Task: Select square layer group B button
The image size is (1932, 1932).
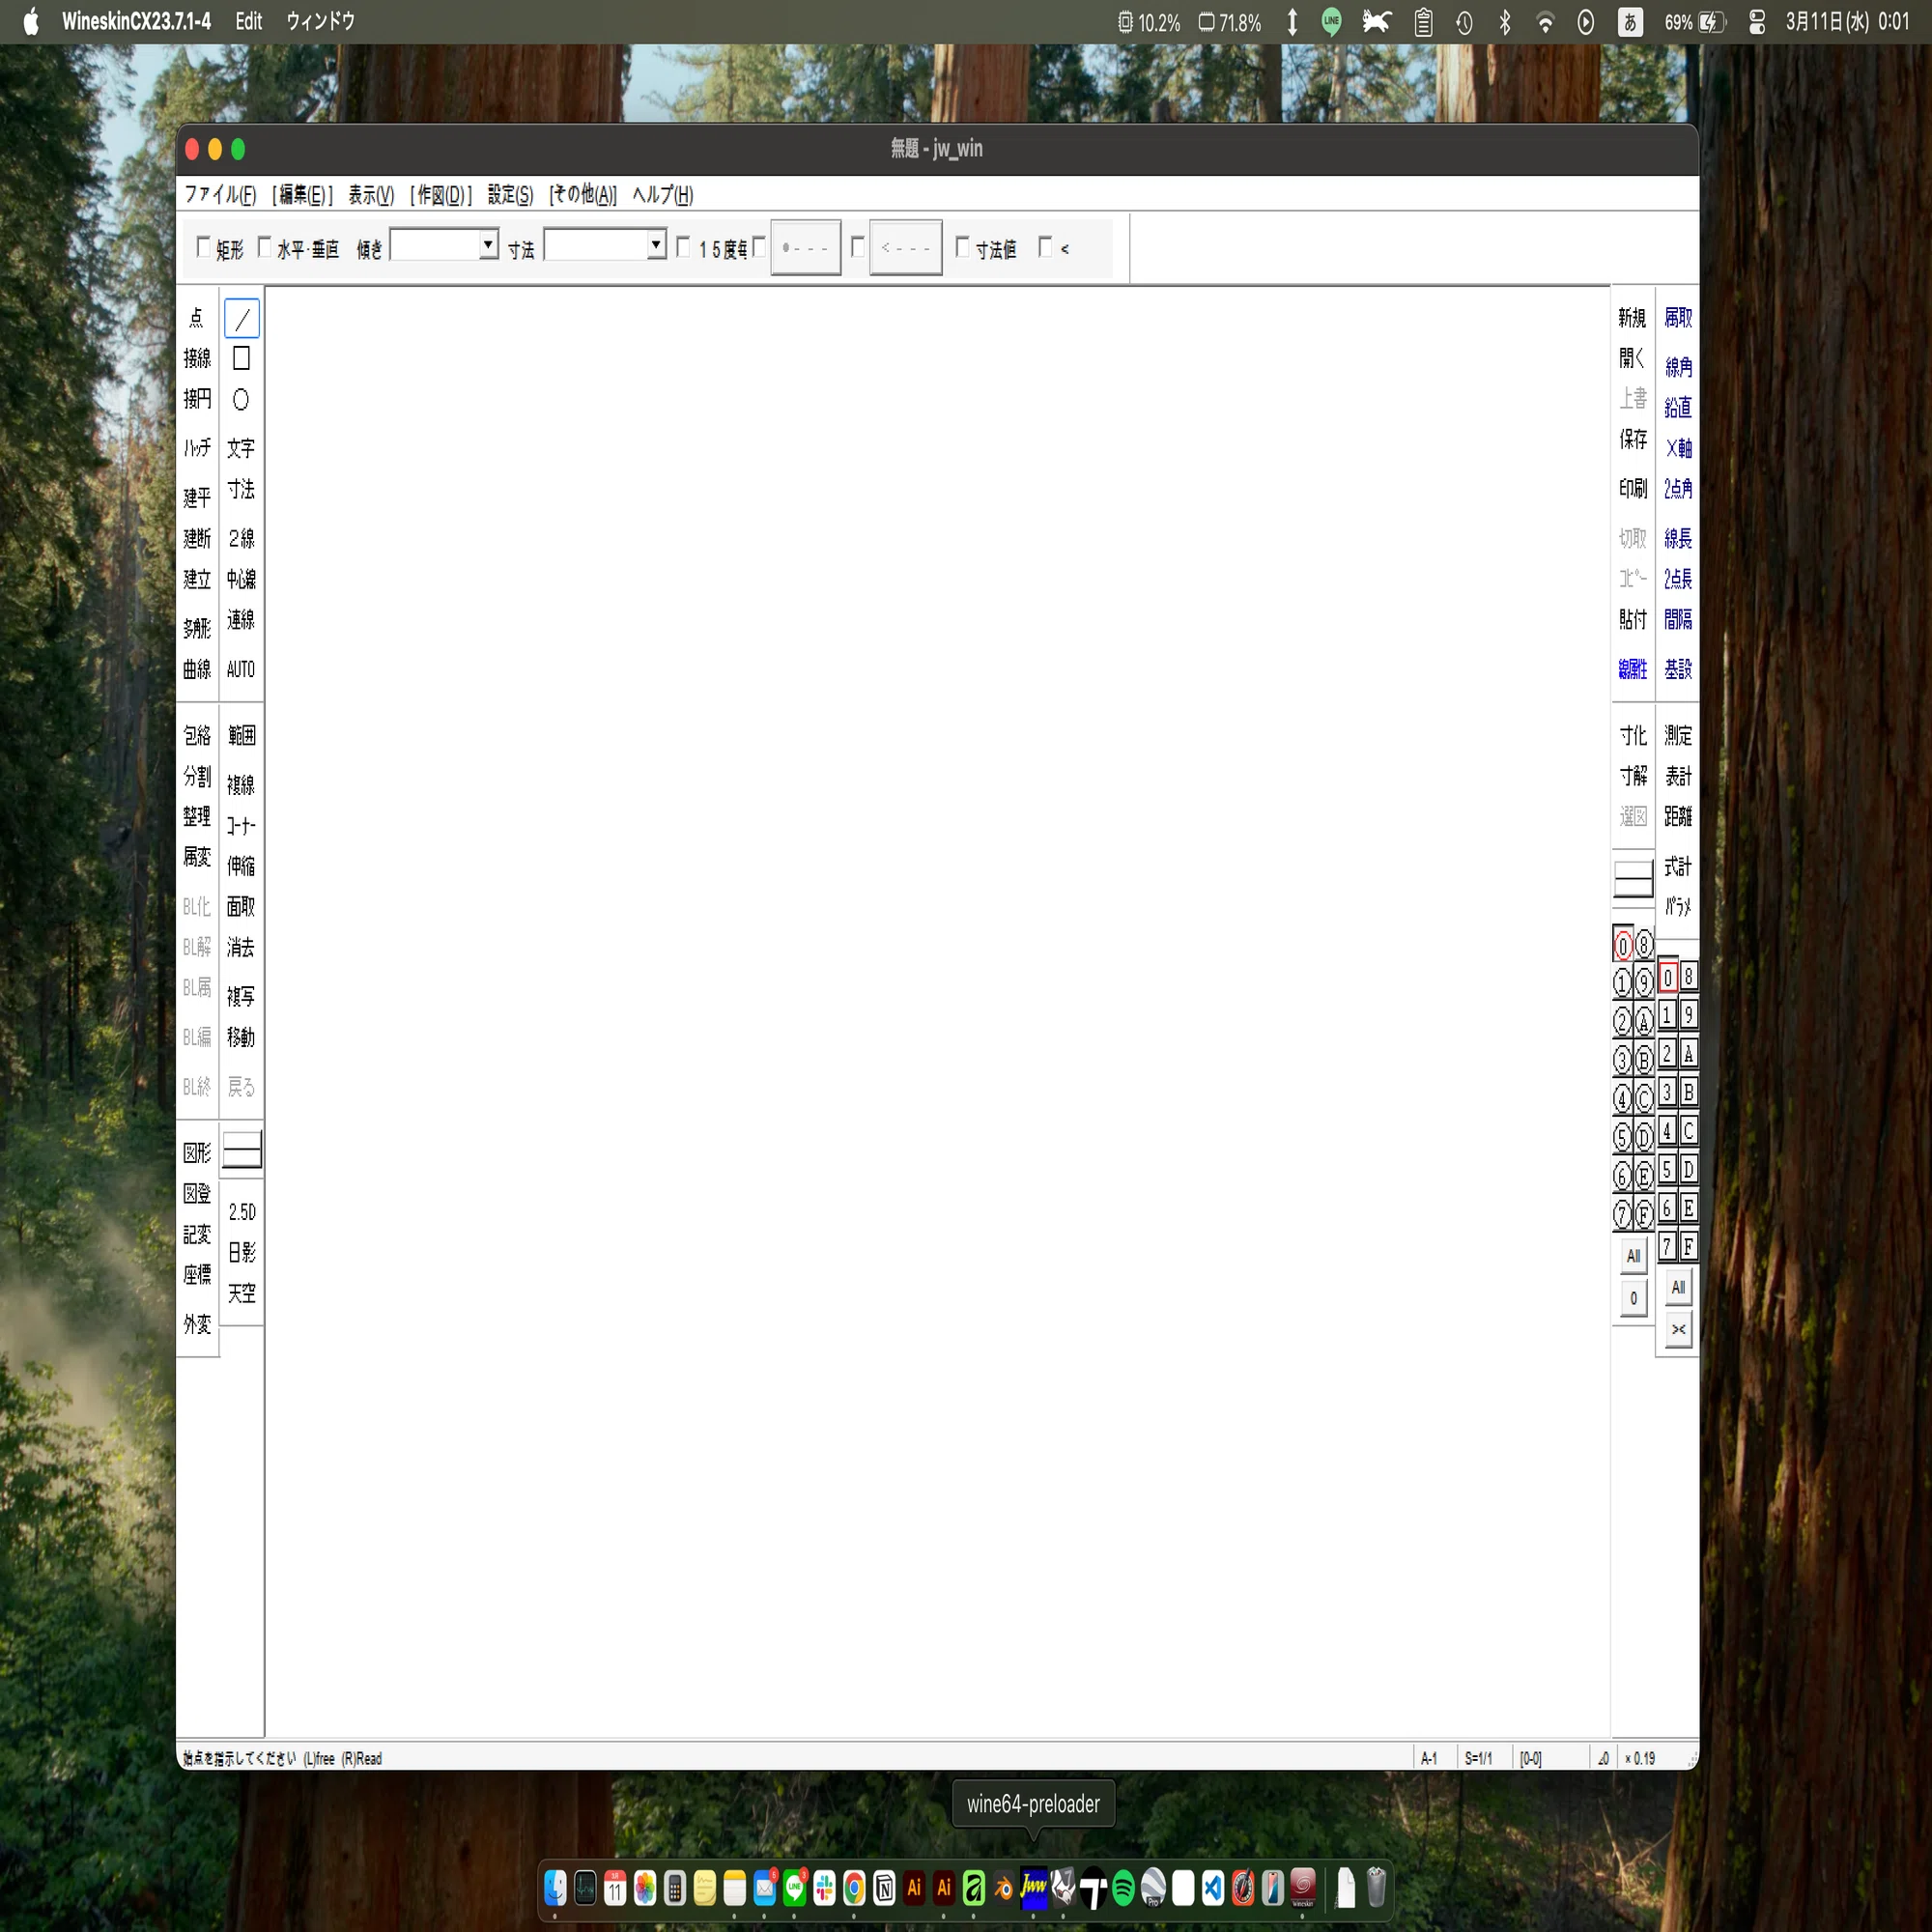Action: coord(1688,1092)
